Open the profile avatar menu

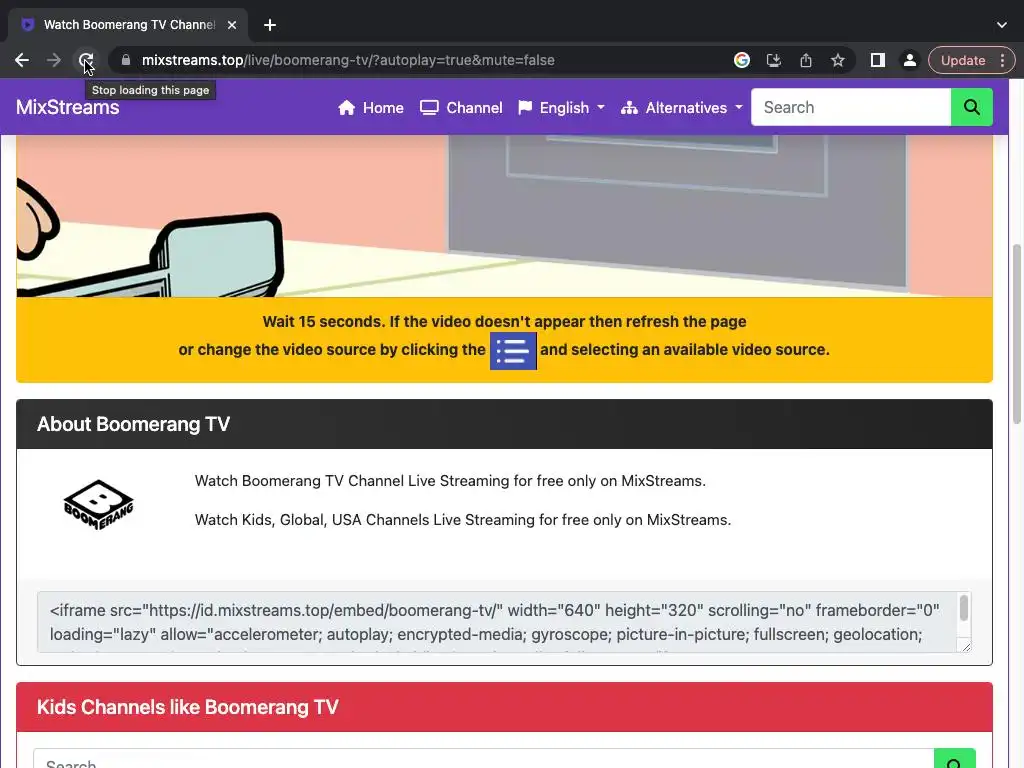tap(909, 60)
